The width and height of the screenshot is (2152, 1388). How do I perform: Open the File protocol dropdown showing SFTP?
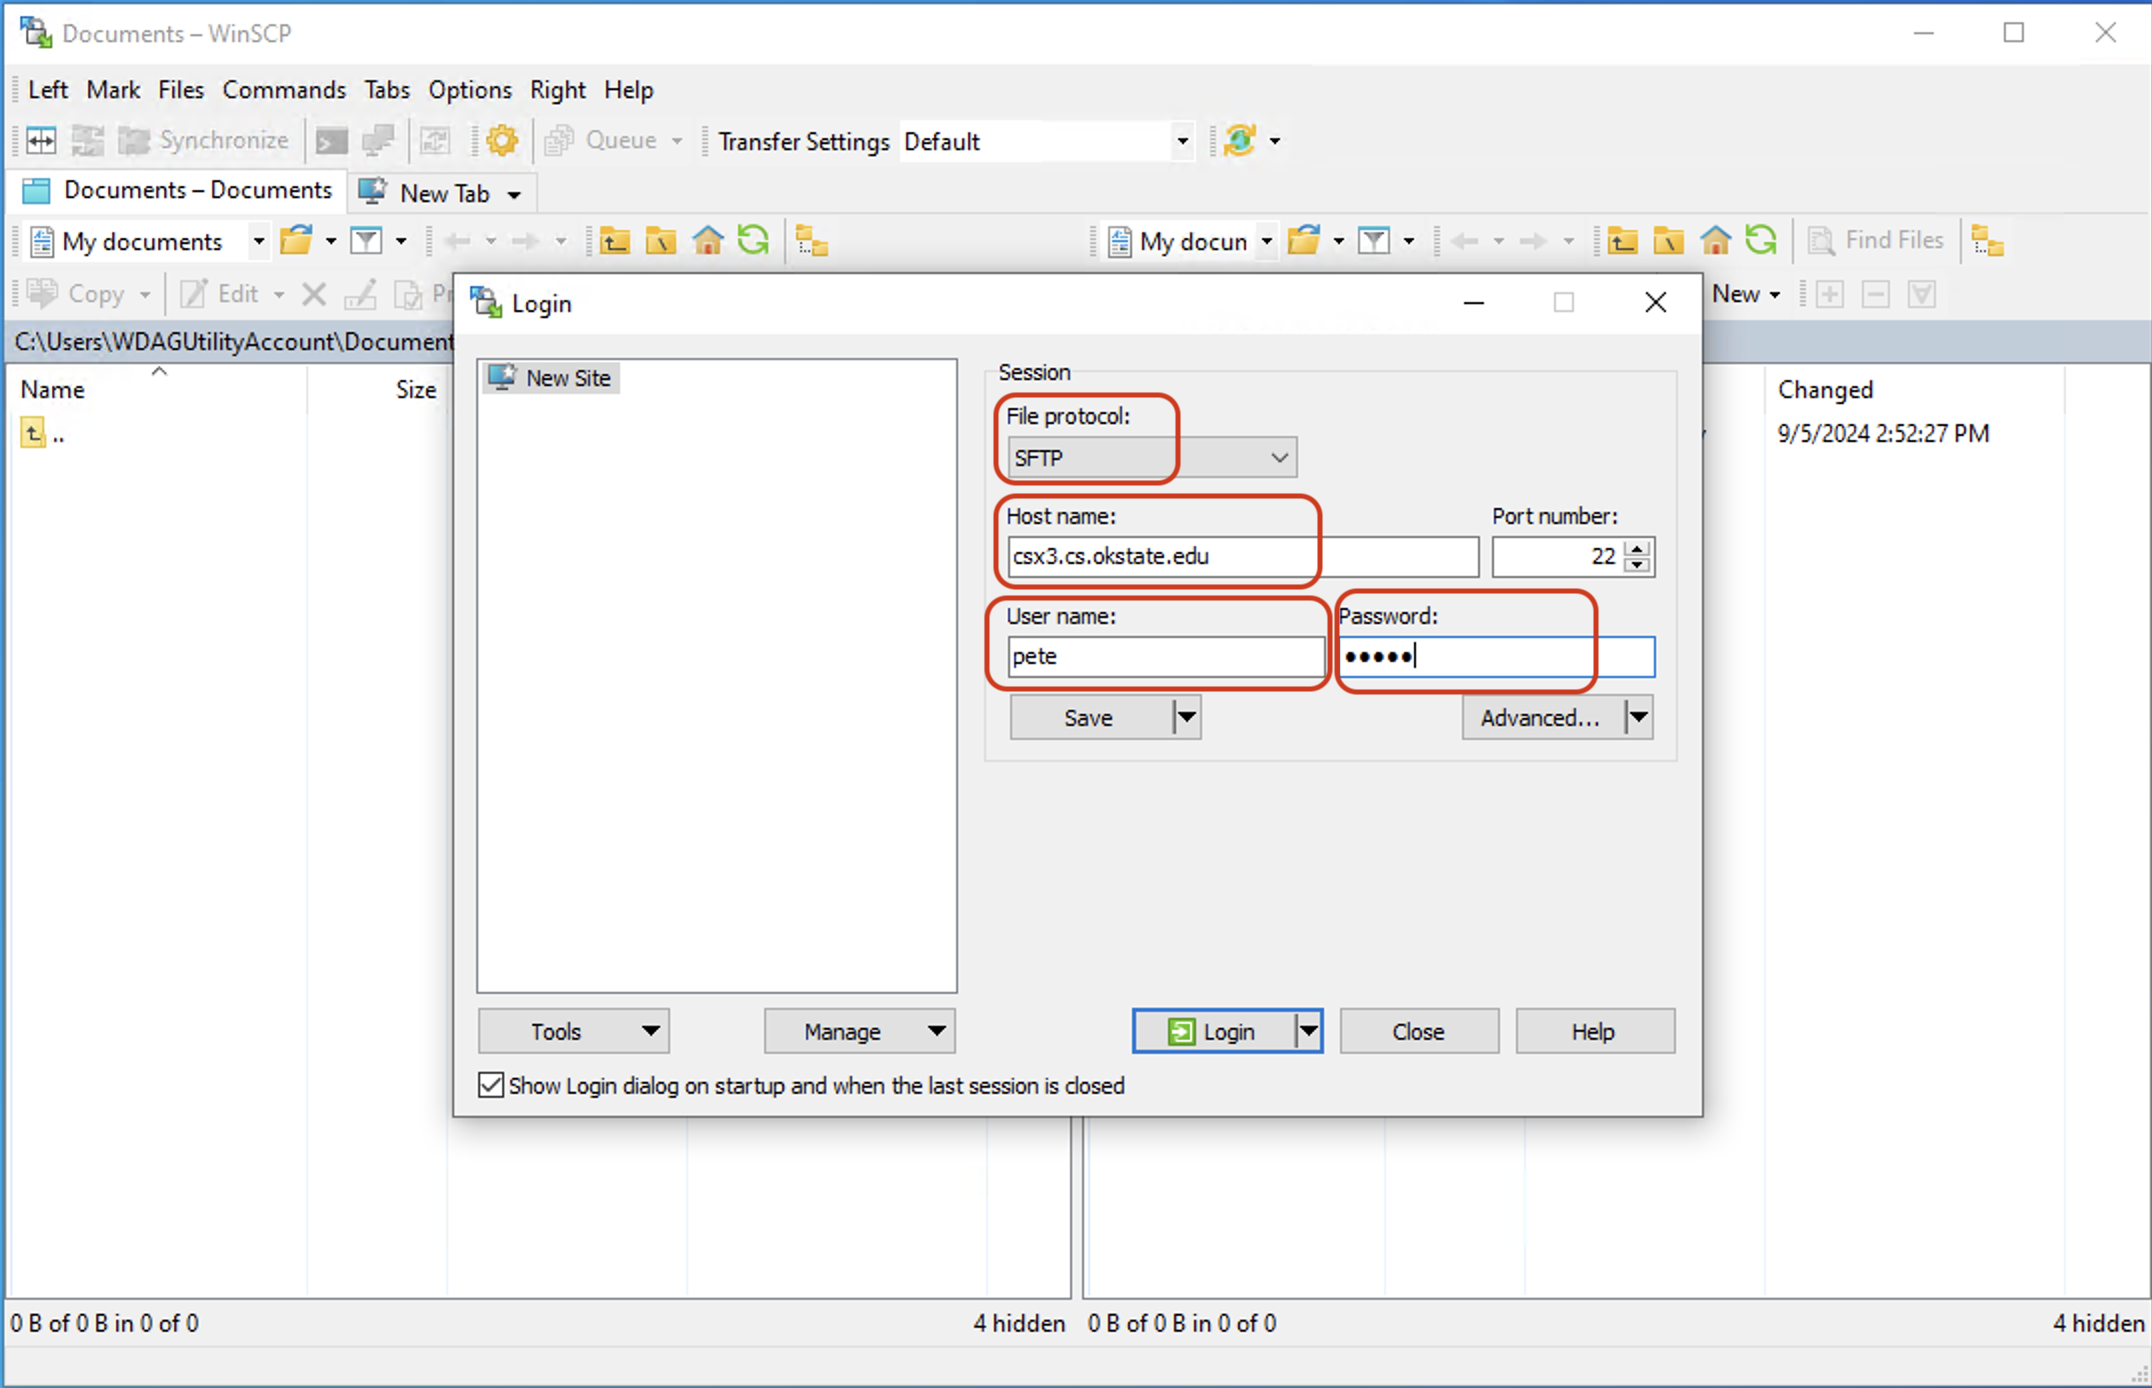[x=1278, y=457]
